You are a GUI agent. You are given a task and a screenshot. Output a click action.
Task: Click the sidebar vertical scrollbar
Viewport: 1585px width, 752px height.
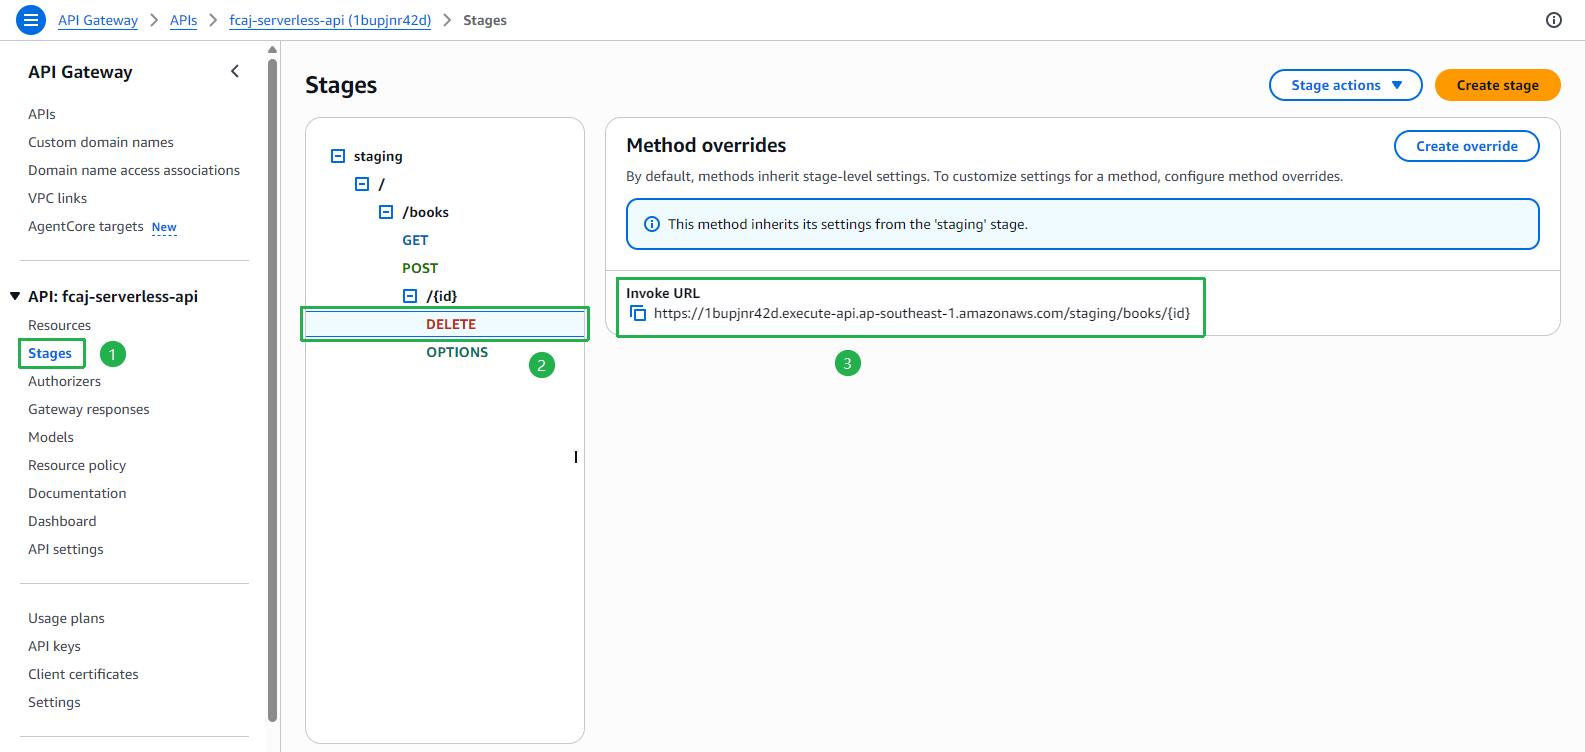[272, 390]
